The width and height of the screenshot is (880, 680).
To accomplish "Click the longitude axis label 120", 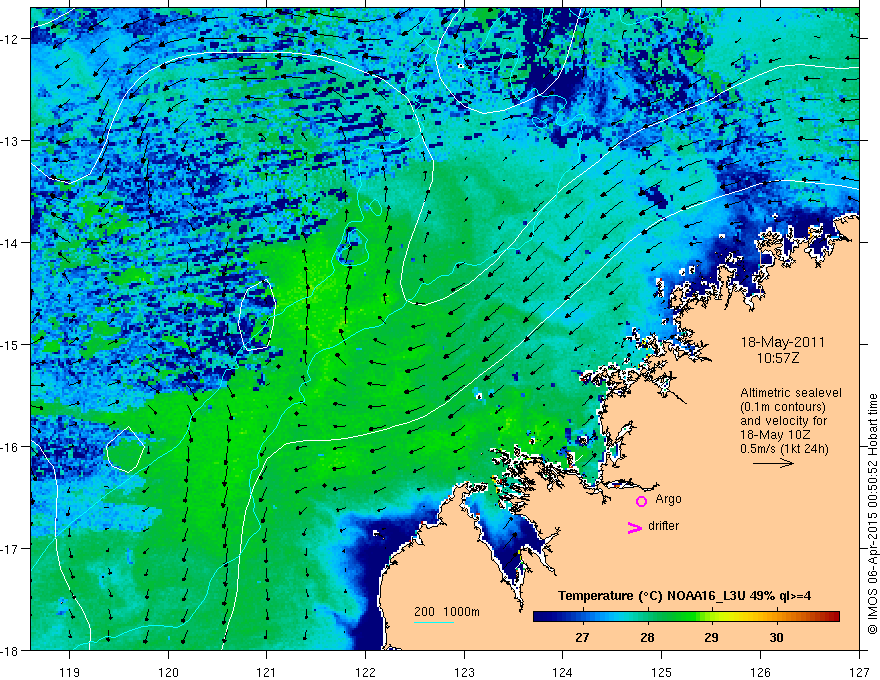I will coord(168,672).
